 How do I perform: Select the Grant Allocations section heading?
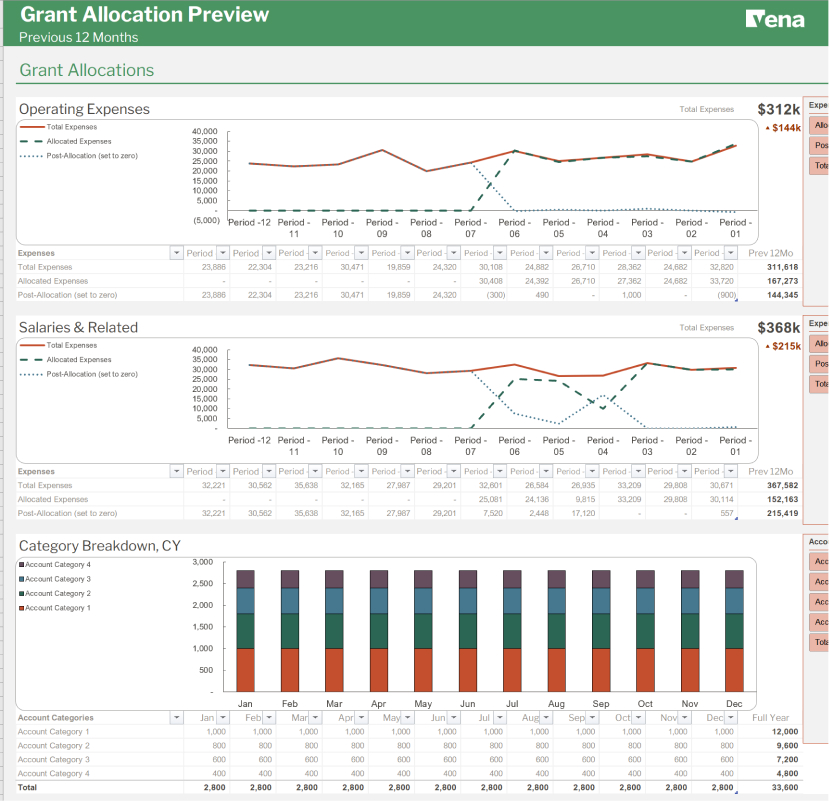[x=87, y=70]
